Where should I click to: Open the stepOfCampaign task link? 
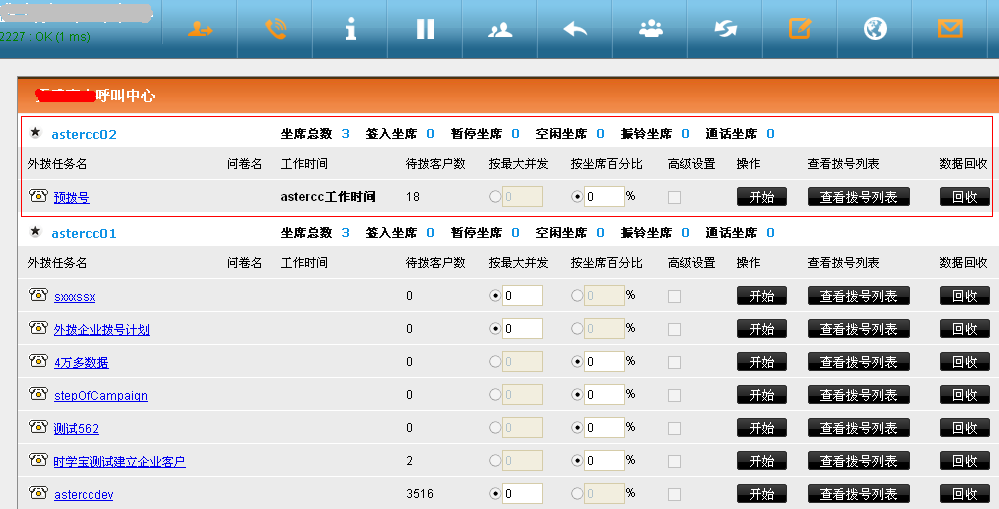coord(101,395)
